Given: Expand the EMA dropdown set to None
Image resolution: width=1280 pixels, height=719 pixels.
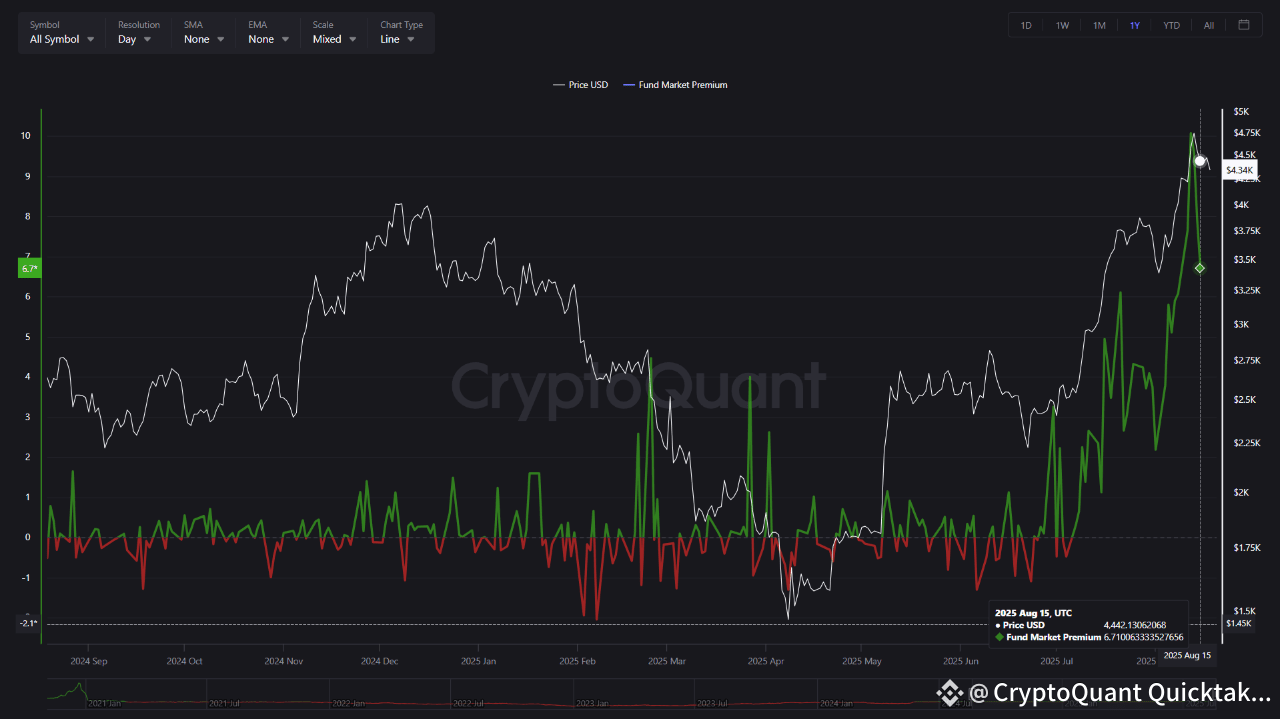Looking at the screenshot, I should pos(269,32).
